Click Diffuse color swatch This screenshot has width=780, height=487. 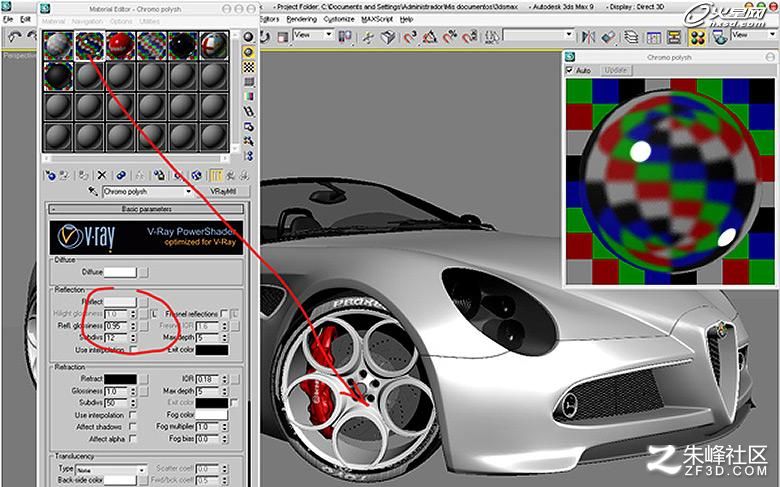coord(119,272)
